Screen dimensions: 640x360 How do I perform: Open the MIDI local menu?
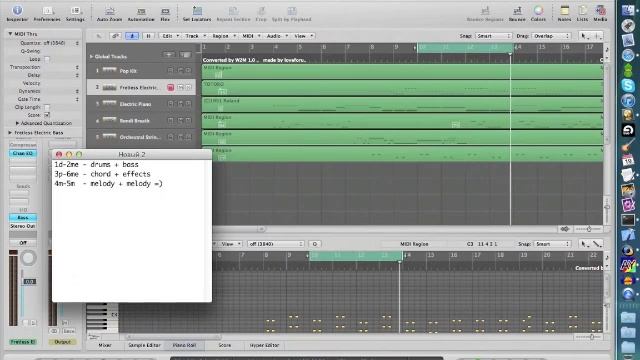coord(251,36)
